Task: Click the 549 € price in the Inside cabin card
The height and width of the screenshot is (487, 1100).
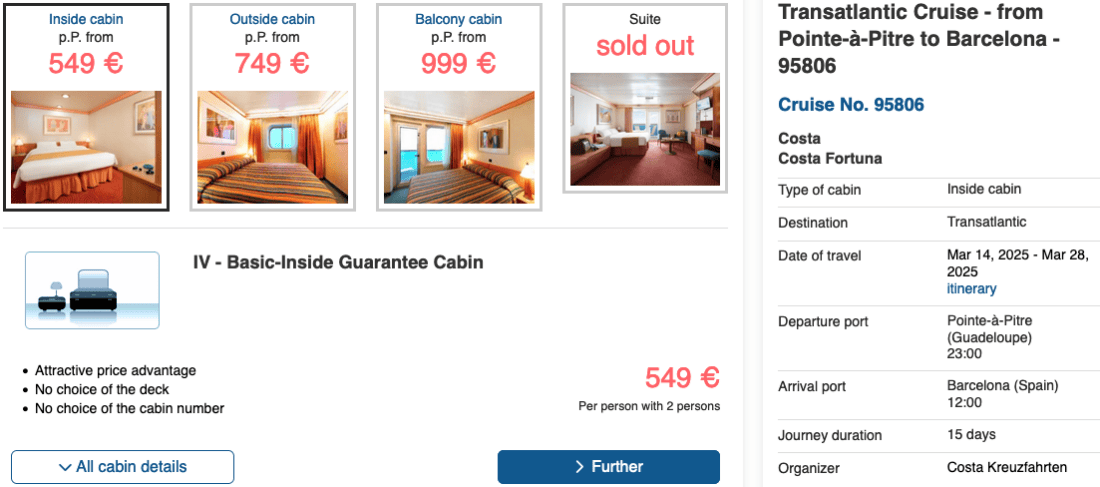Action: pyautogui.click(x=86, y=63)
